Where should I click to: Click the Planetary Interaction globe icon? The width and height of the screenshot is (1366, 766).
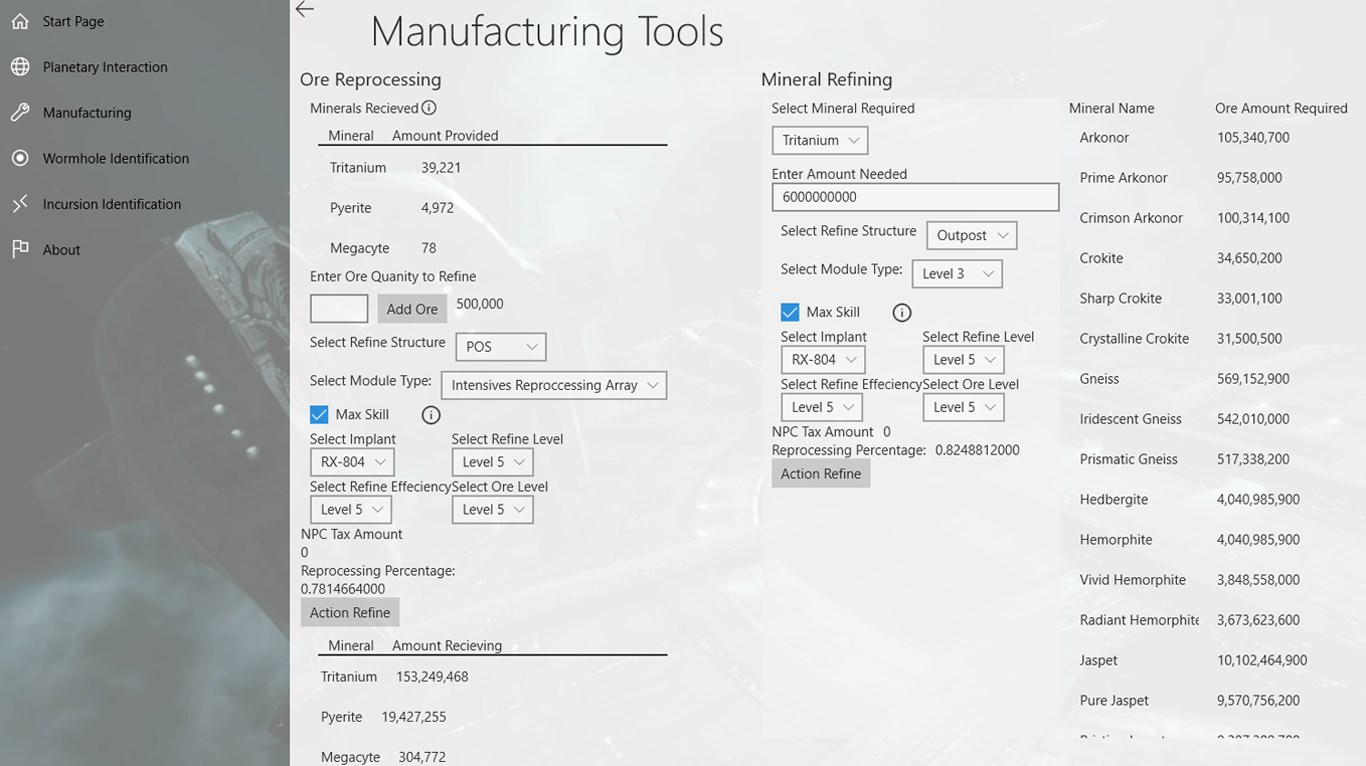pyautogui.click(x=20, y=67)
